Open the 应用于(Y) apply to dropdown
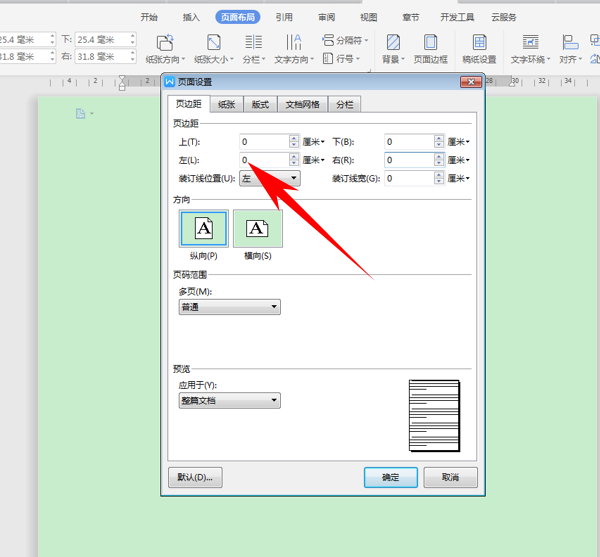The width and height of the screenshot is (600, 557). tap(230, 401)
